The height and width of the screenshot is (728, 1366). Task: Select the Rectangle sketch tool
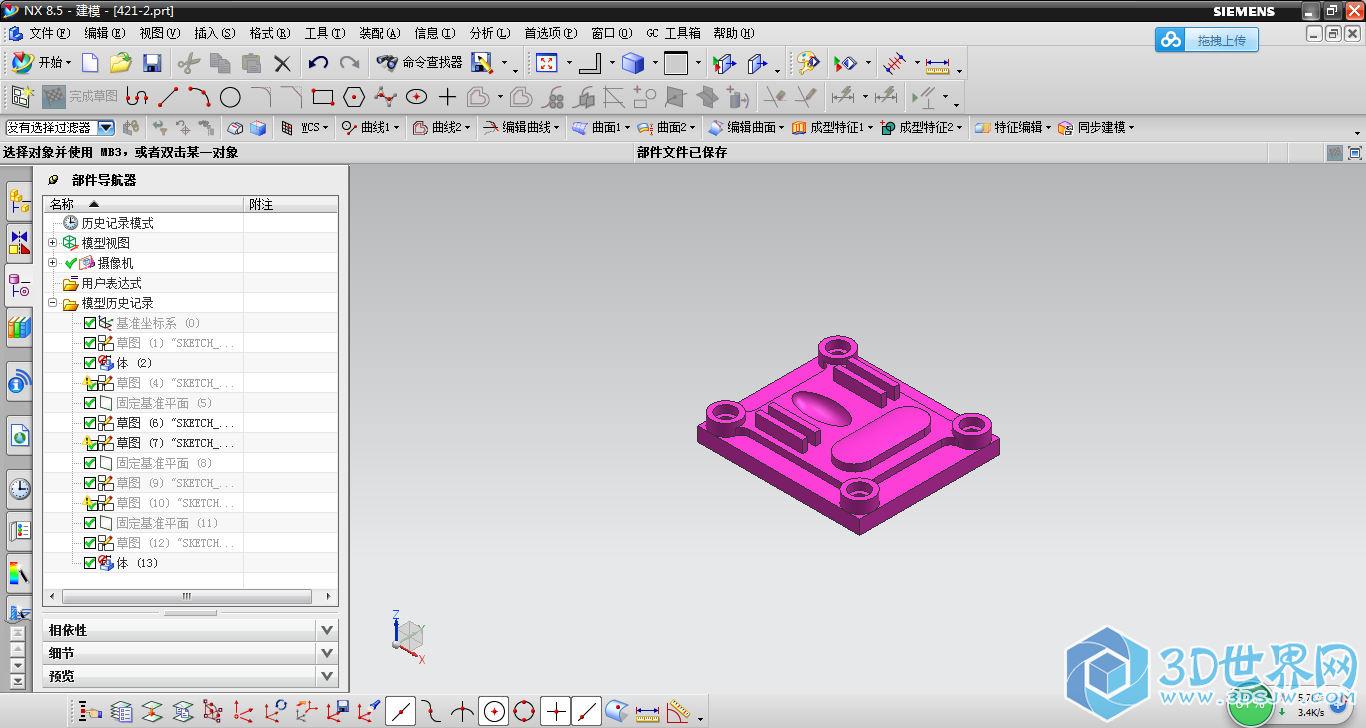click(x=322, y=97)
